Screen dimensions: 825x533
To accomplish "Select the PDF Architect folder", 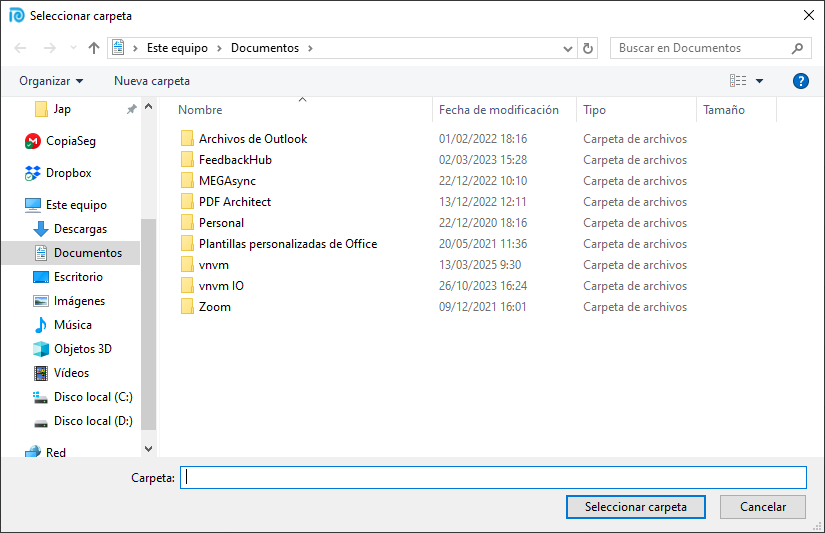I will click(x=234, y=202).
